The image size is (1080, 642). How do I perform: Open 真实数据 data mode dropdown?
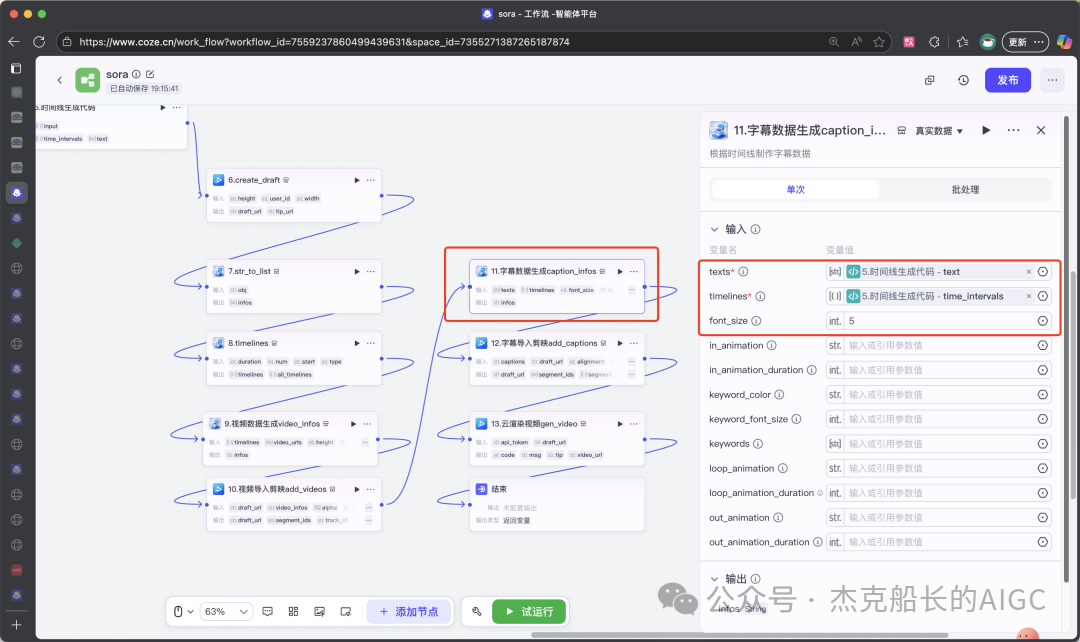938,131
